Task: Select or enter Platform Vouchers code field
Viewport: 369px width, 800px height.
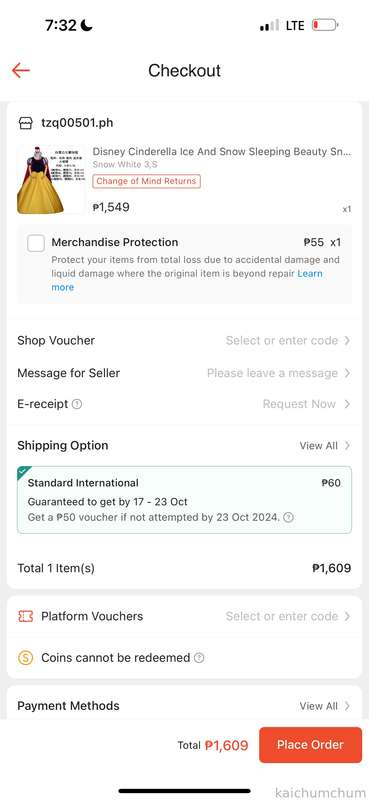Action: [288, 616]
